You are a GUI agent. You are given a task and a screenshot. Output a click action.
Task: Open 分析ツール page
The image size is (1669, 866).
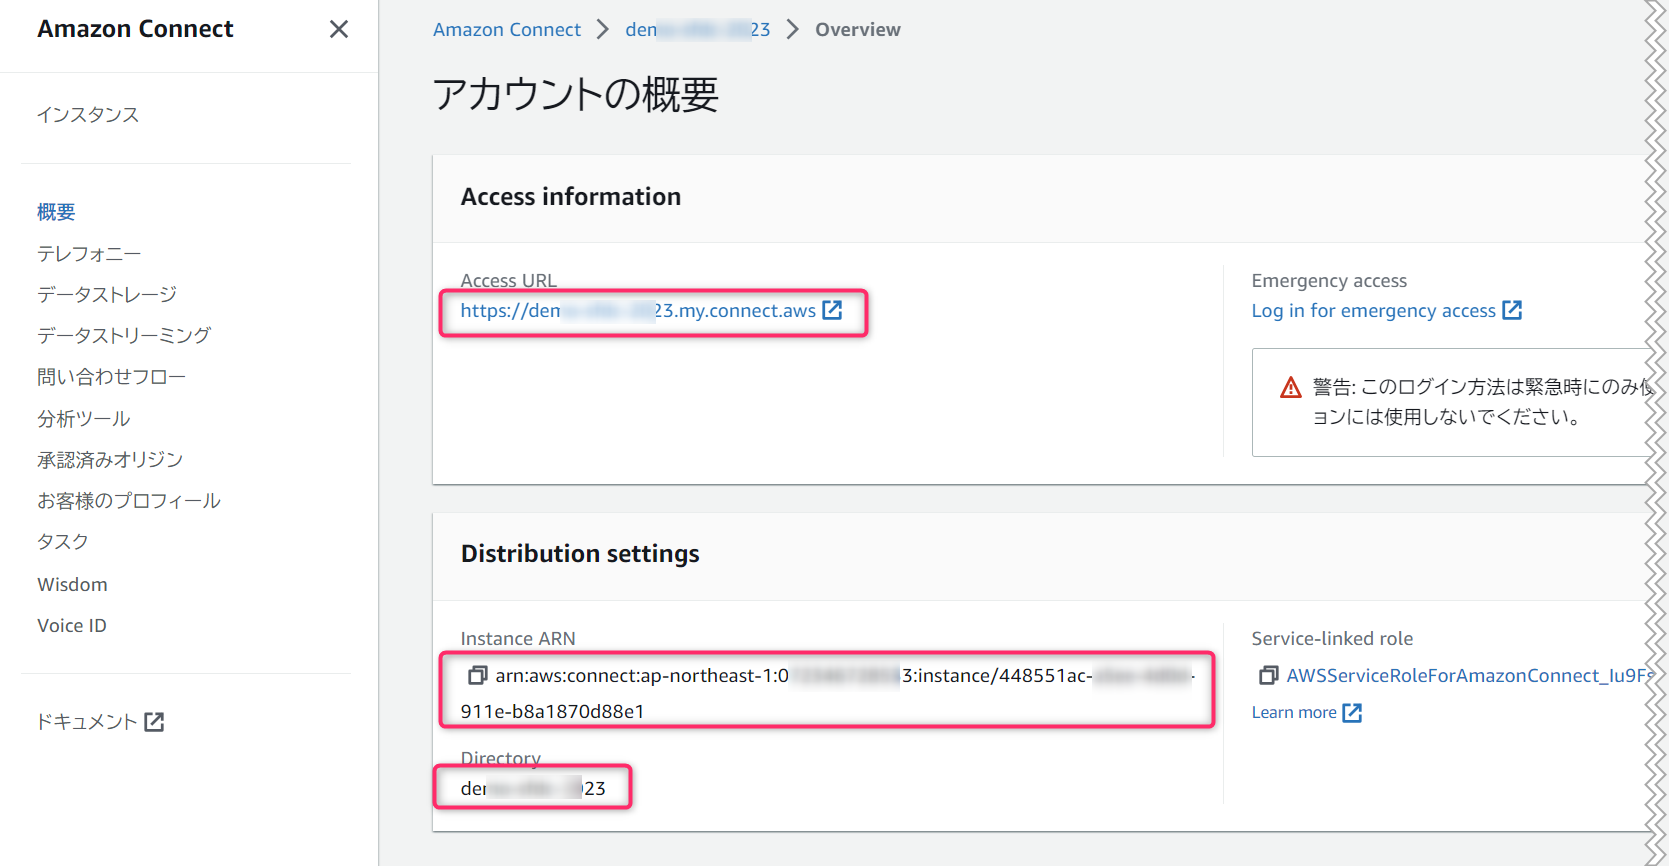(x=84, y=419)
